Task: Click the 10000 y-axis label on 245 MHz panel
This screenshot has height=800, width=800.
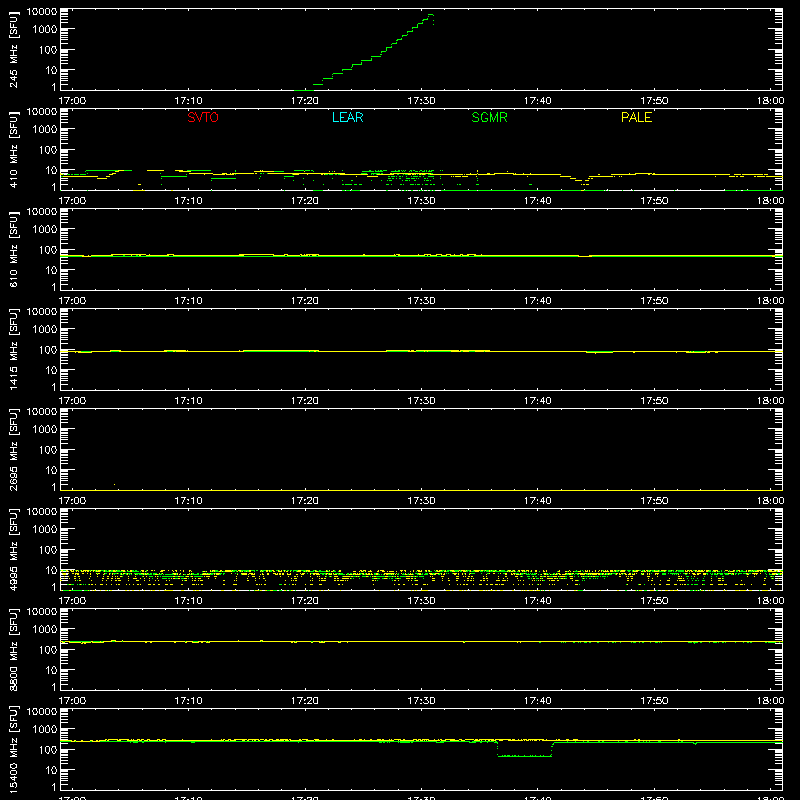Action: click(42, 11)
